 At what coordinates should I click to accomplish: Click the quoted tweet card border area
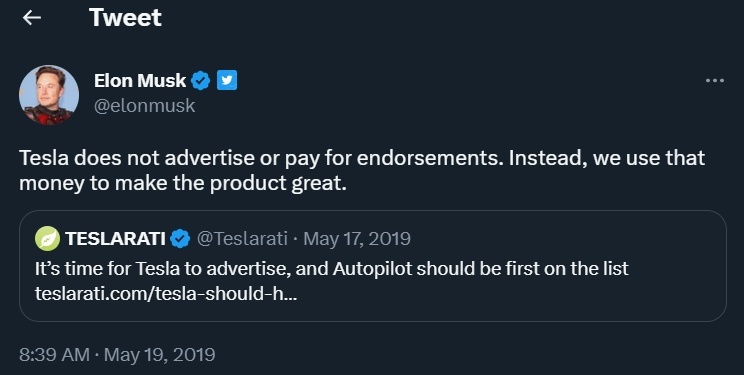pyautogui.click(x=372, y=266)
